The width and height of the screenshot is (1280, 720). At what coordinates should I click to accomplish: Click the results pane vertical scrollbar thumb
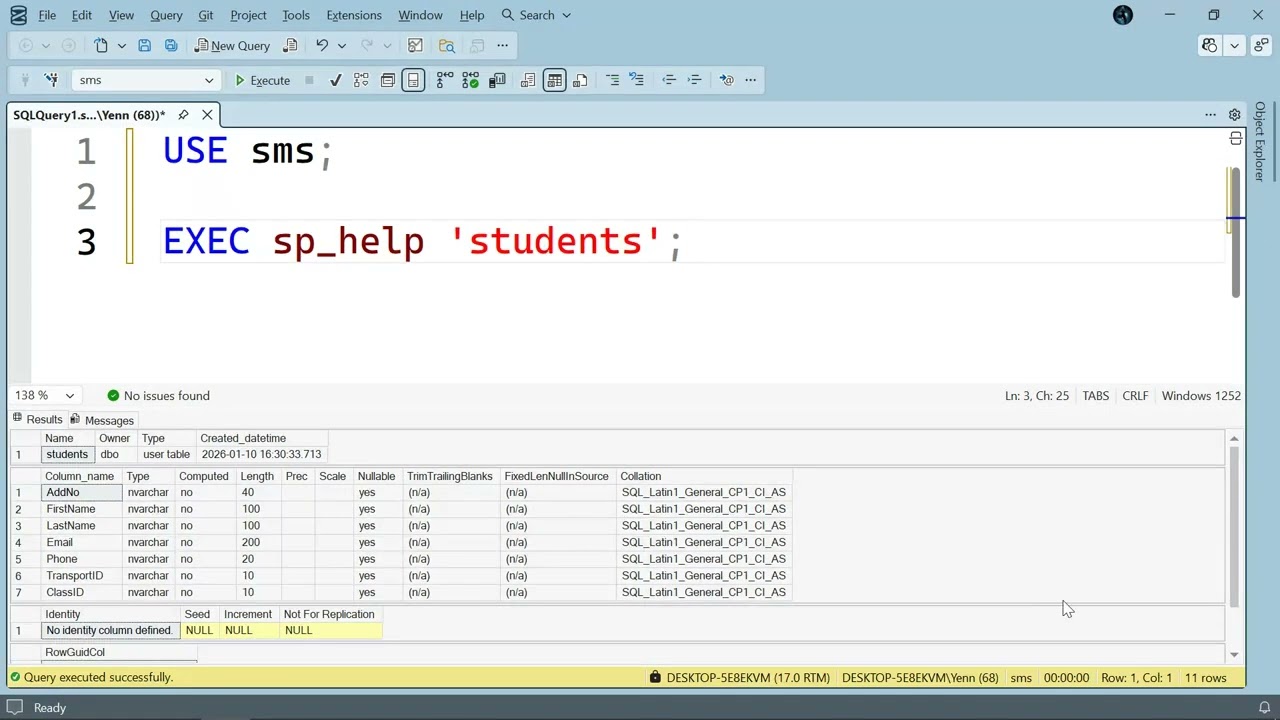tap(1234, 526)
